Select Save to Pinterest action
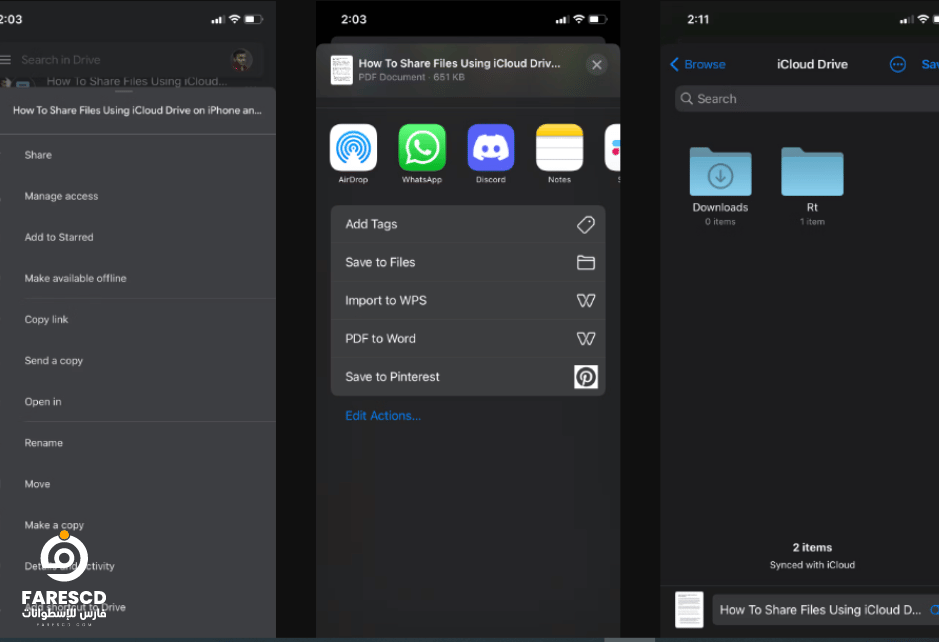The height and width of the screenshot is (642, 939). (x=468, y=377)
